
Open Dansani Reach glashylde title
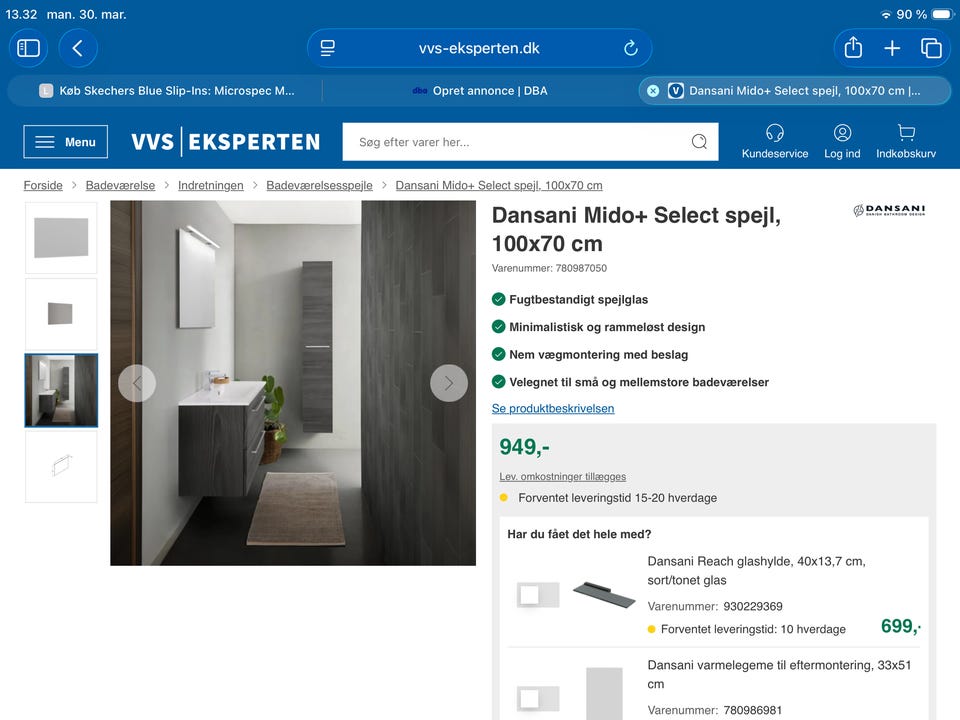[x=756, y=571]
